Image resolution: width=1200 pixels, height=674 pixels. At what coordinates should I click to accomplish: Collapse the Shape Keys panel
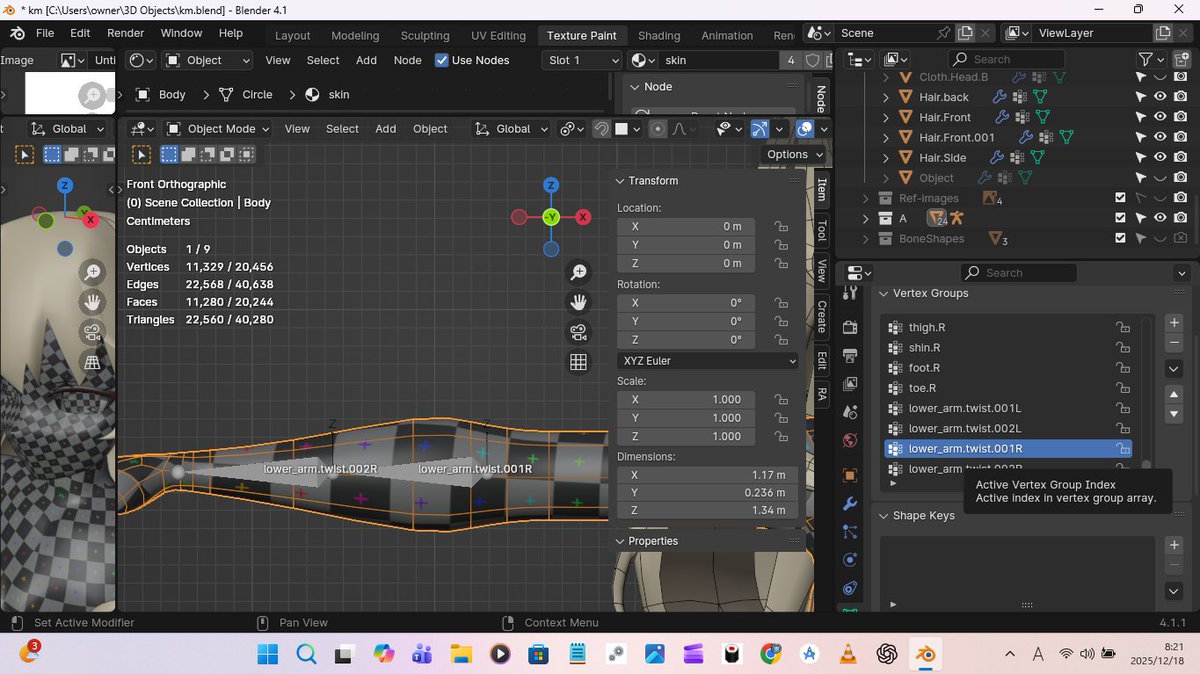884,516
